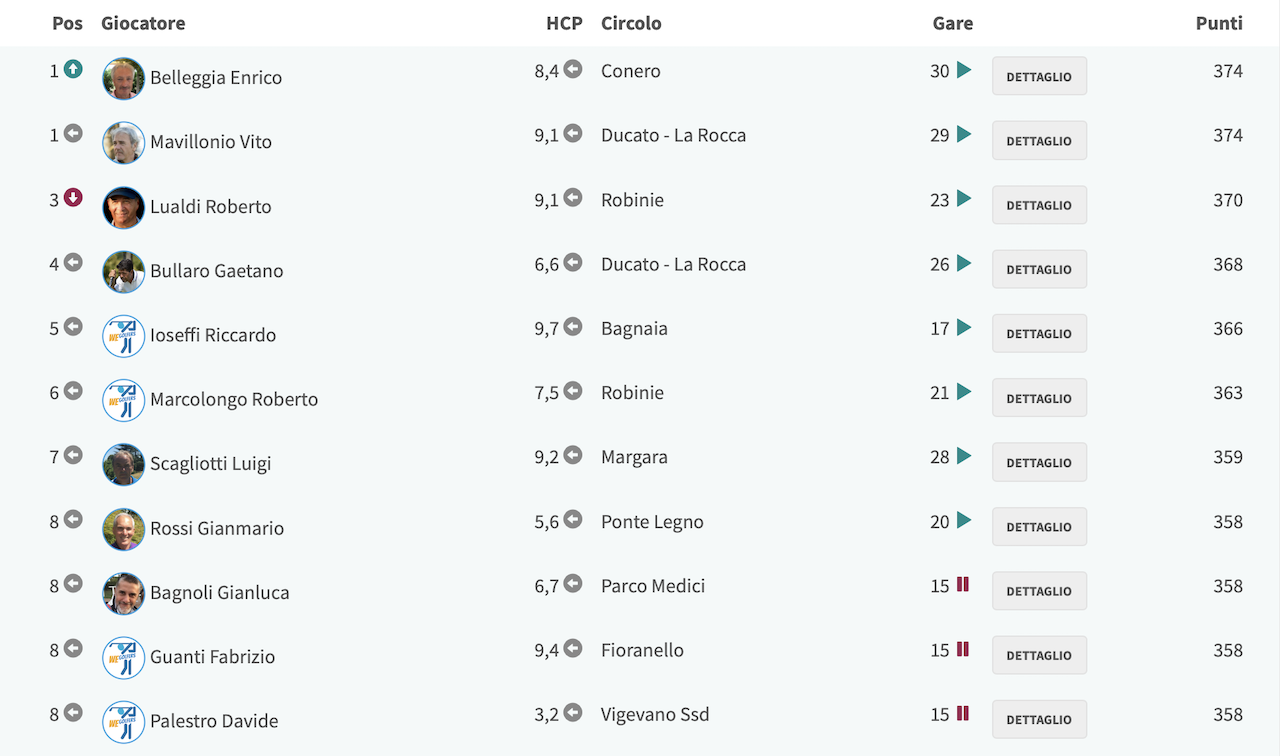Select player name Marcolongo Roberto
Viewport: 1280px width, 756px height.
coord(234,399)
